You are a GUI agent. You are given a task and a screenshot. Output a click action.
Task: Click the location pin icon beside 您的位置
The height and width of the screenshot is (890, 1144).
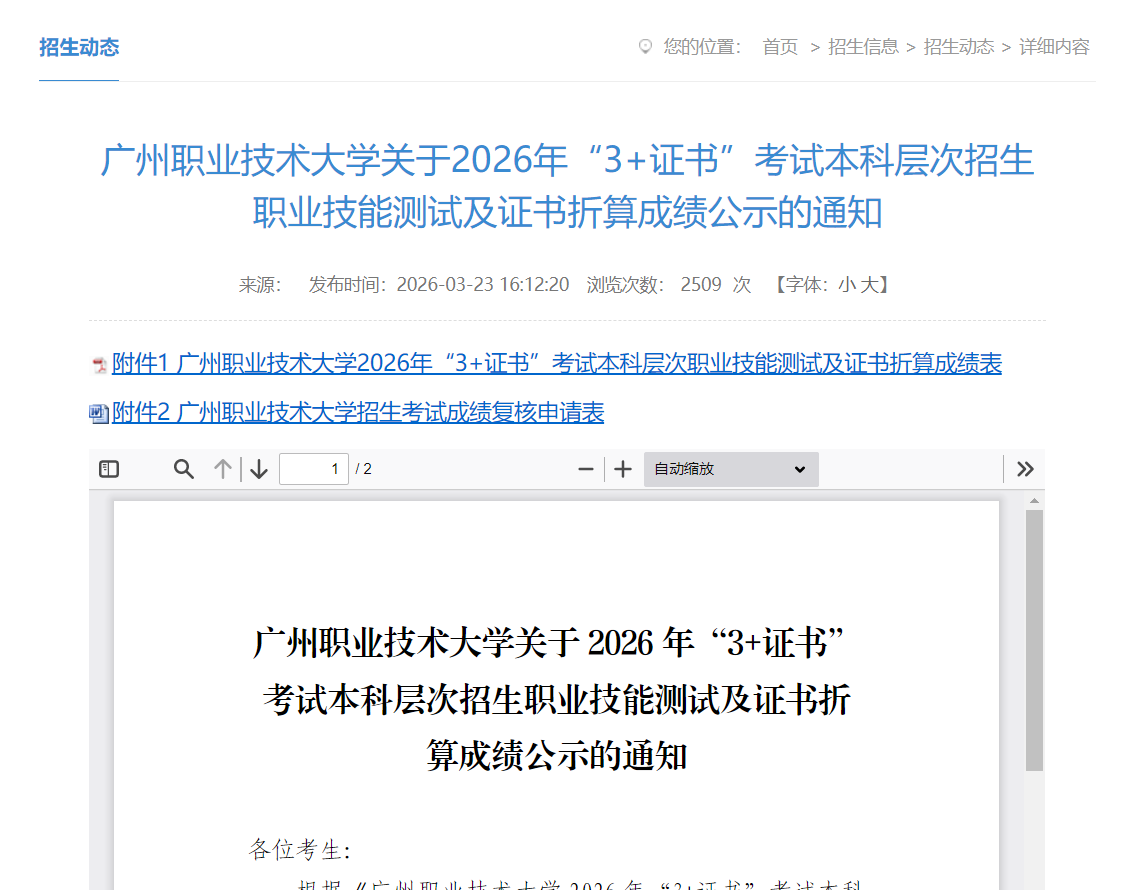[644, 46]
